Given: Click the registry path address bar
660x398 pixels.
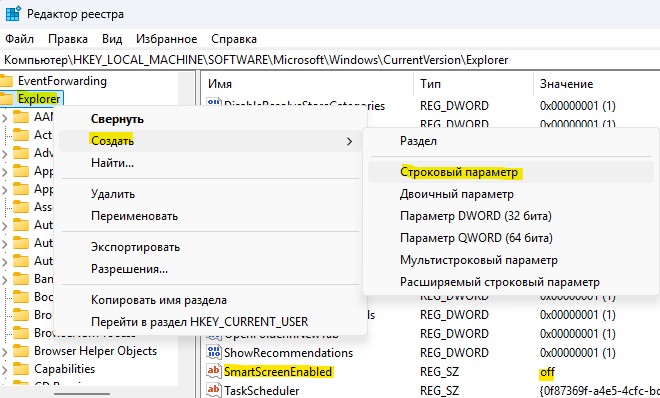Looking at the screenshot, I should [x=330, y=60].
